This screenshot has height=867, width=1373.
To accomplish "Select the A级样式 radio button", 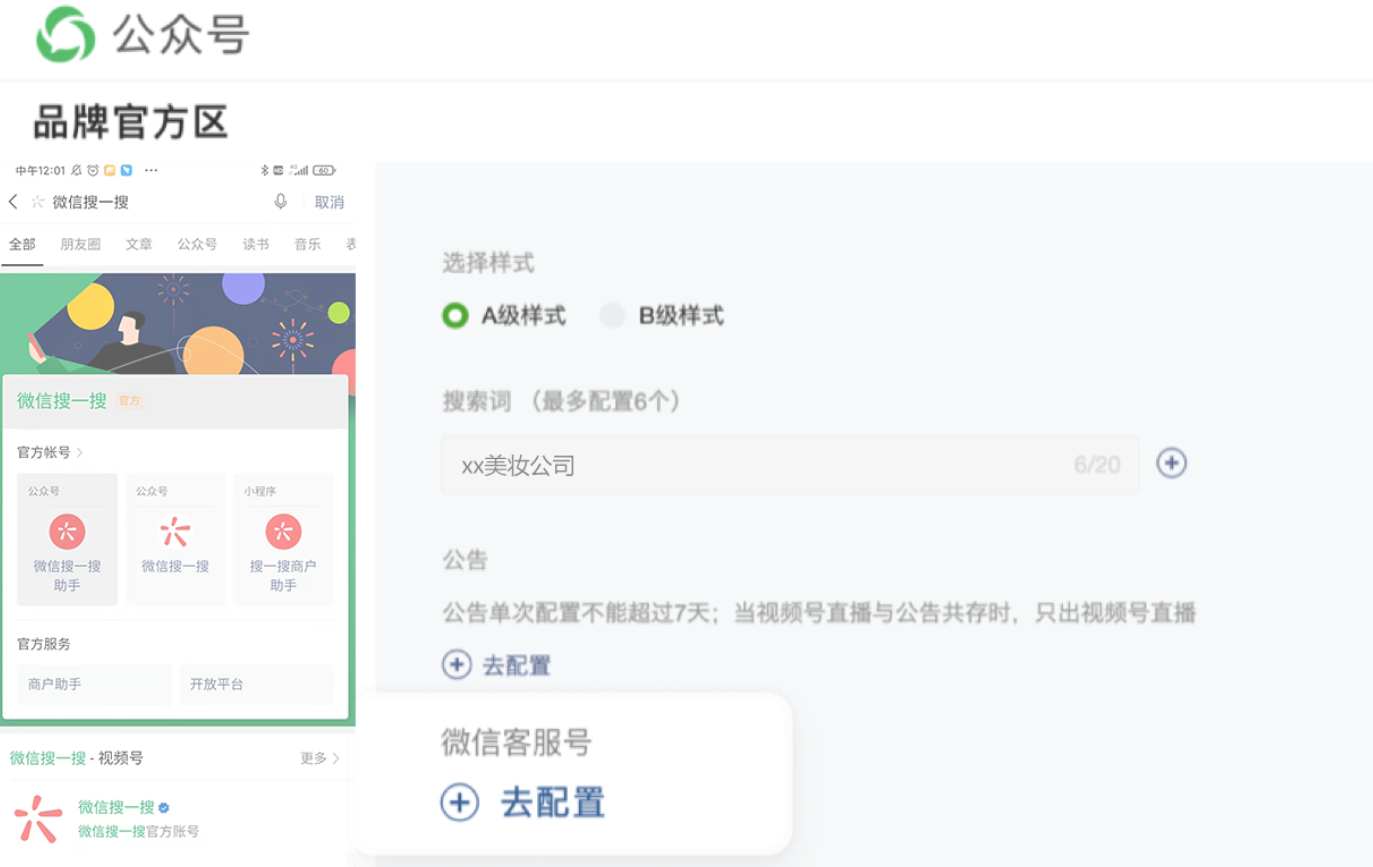I will click(455, 316).
